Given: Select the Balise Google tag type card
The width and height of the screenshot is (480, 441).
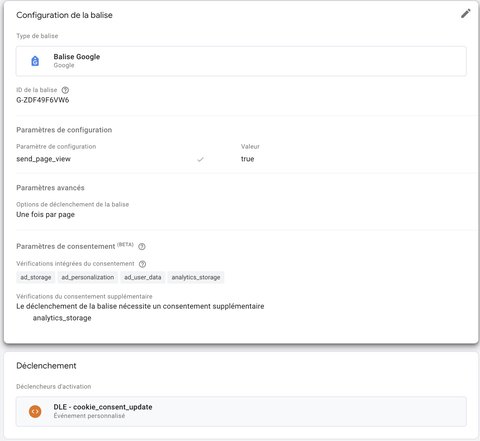Looking at the screenshot, I should 241,61.
